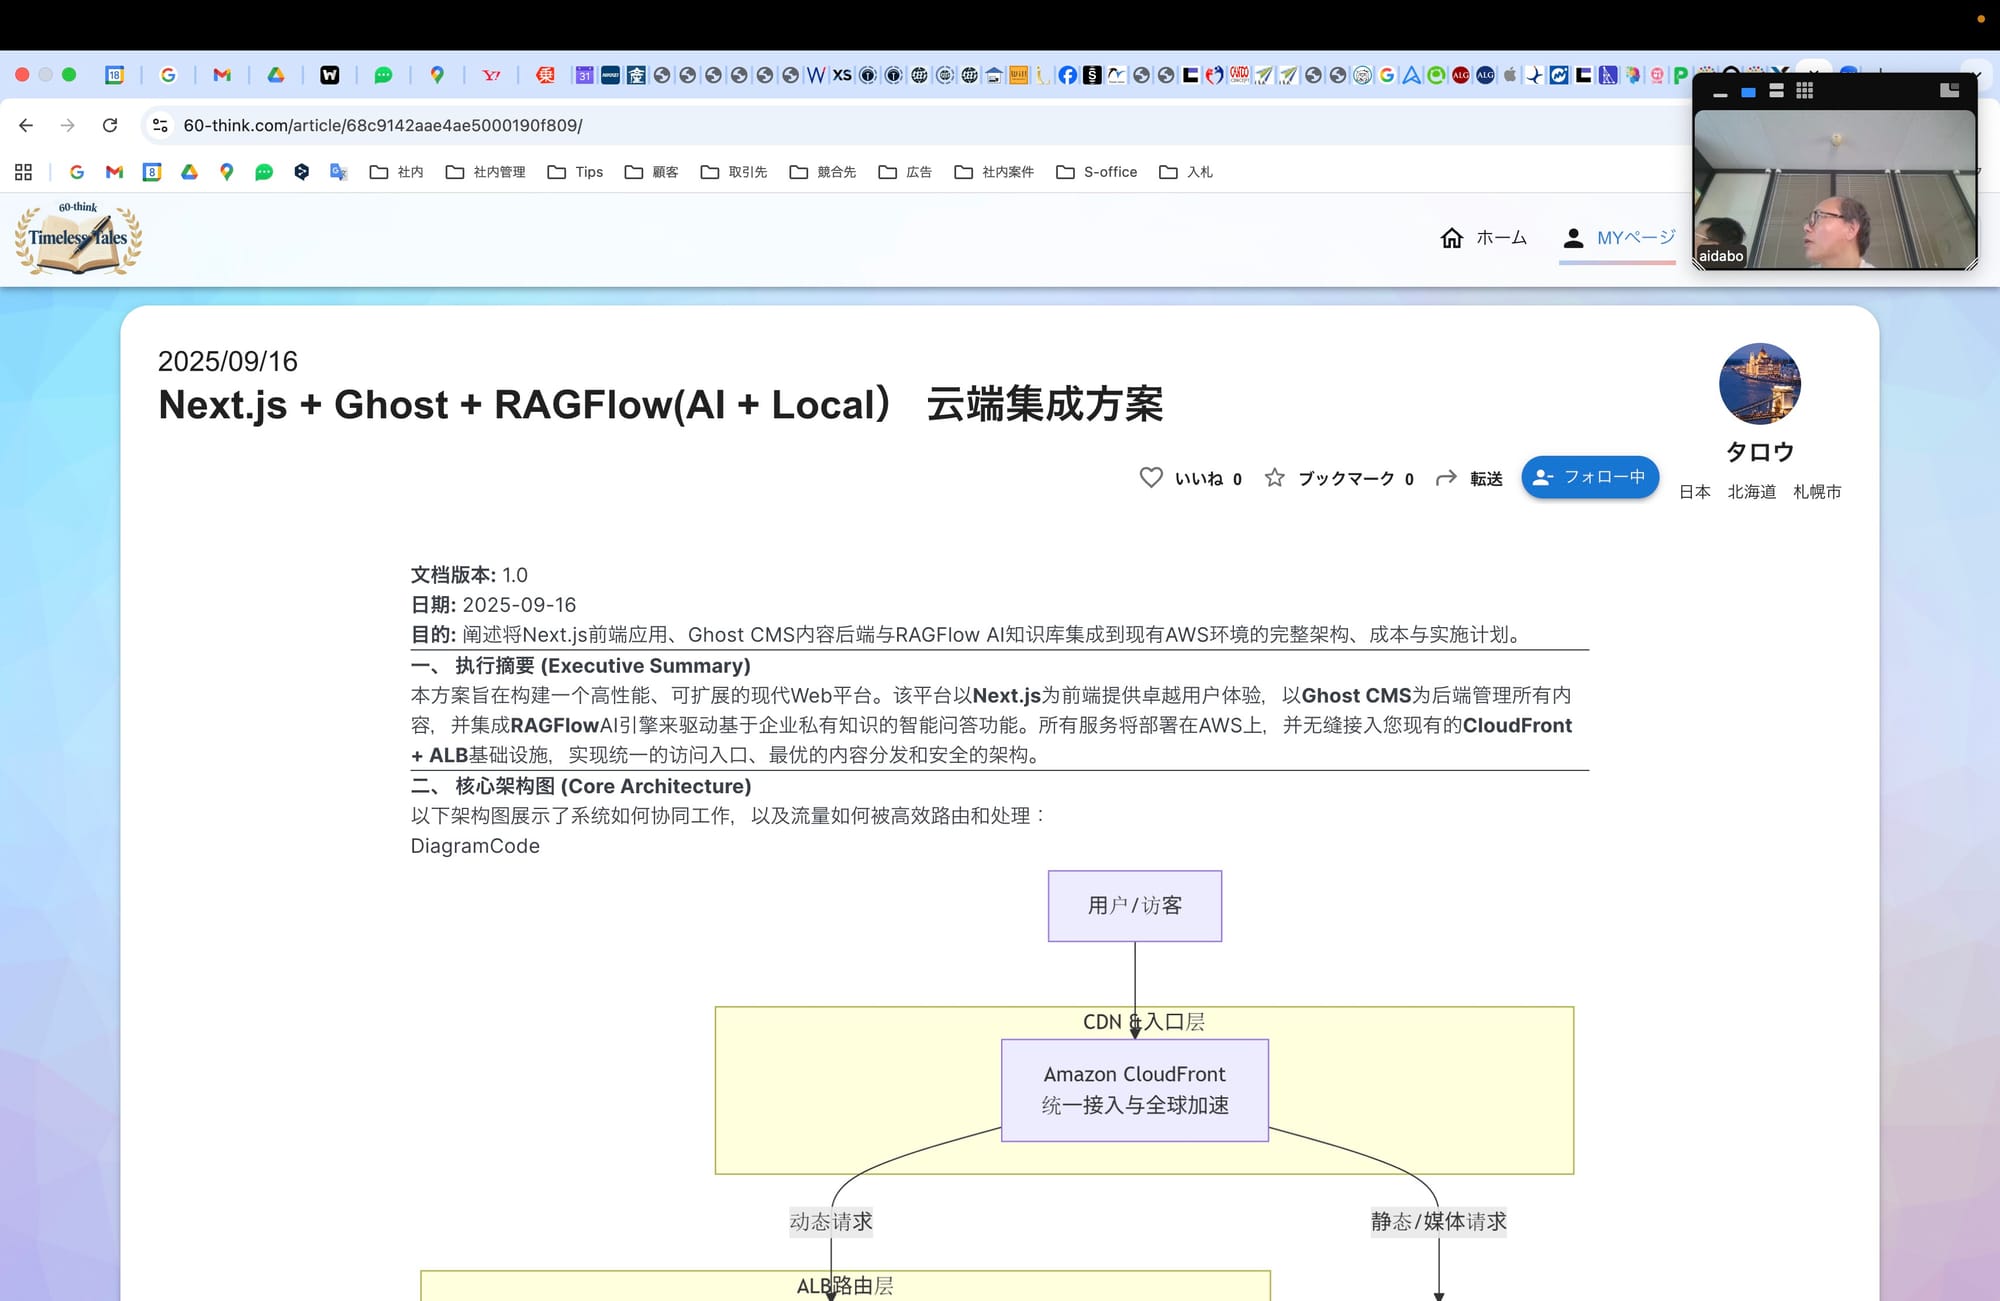The height and width of the screenshot is (1301, 2000).
Task: Expand the S-office bookmark folder
Action: point(1097,172)
